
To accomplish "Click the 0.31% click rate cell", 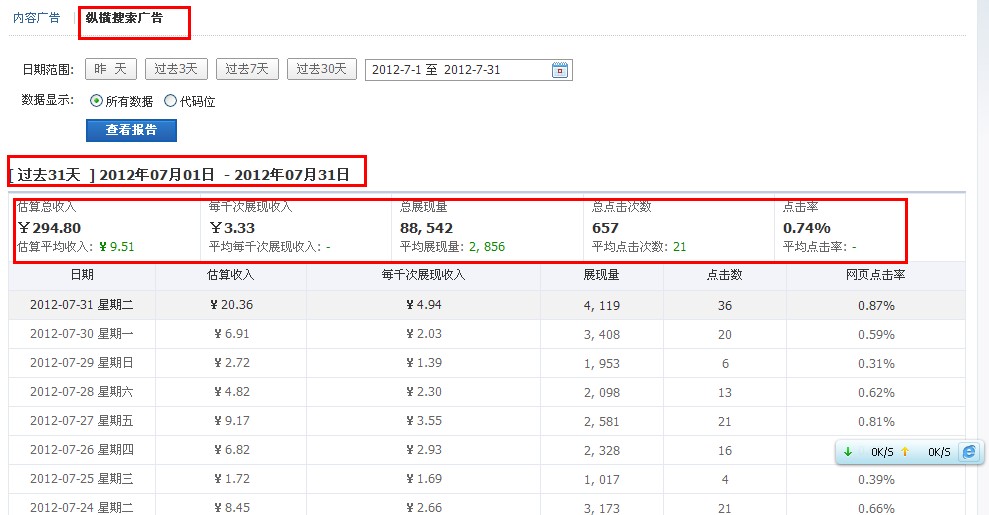I will [876, 364].
